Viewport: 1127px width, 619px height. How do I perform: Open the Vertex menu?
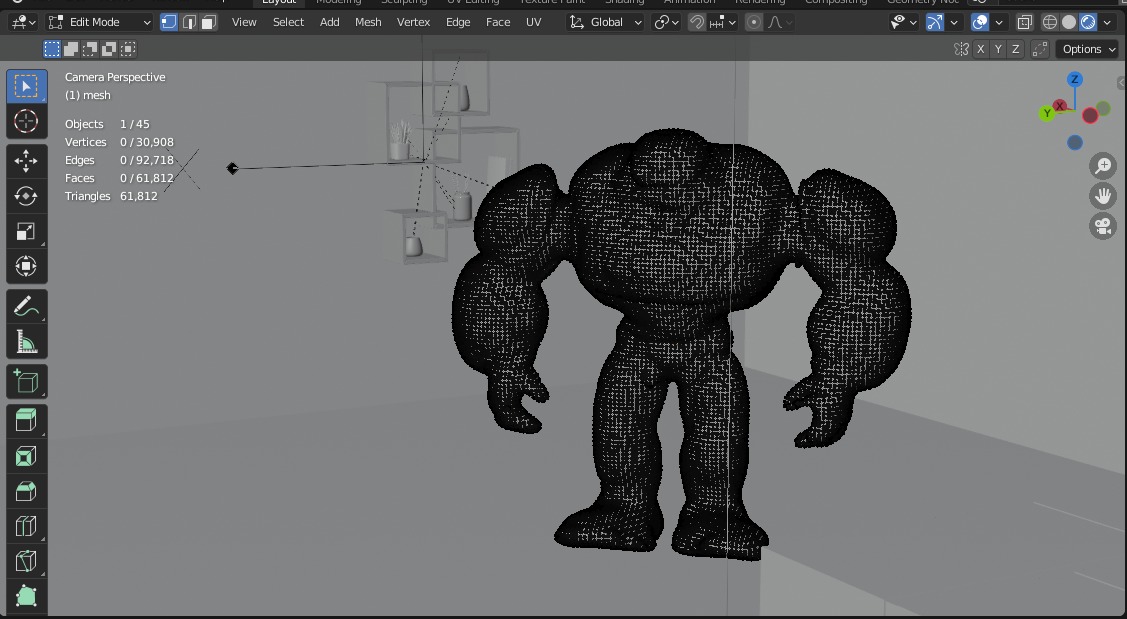[413, 22]
